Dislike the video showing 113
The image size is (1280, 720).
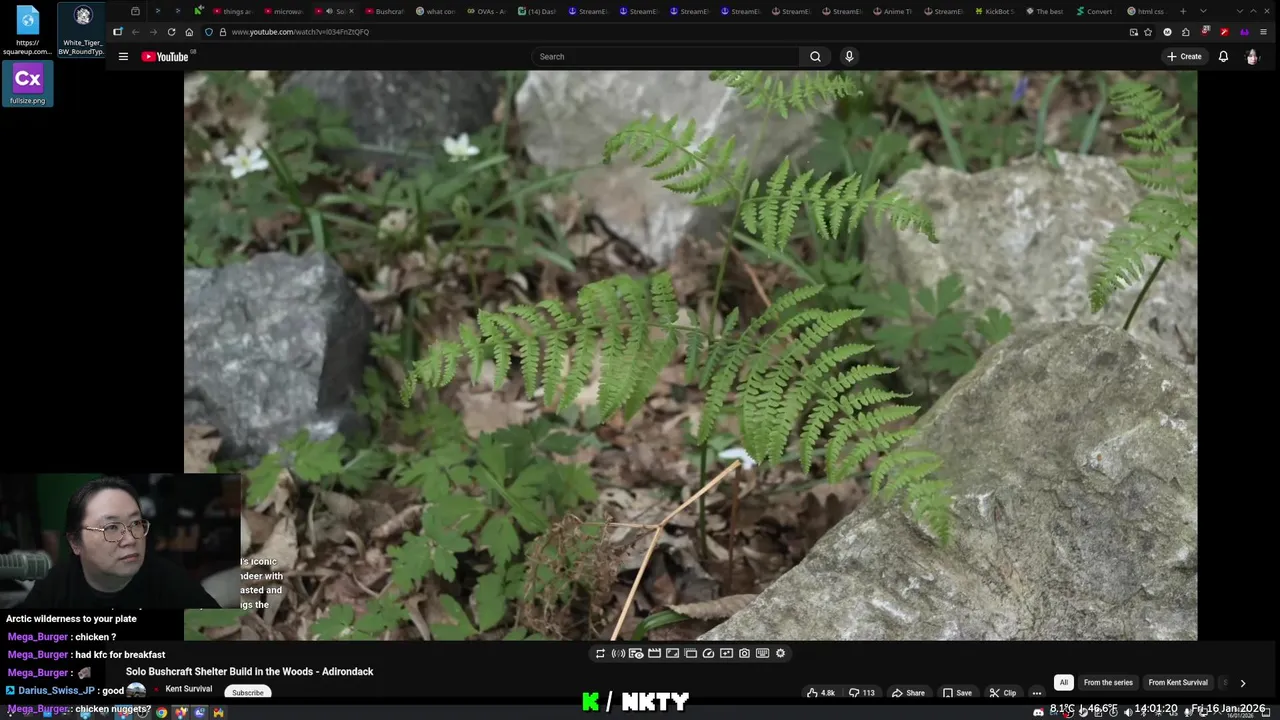(862, 693)
